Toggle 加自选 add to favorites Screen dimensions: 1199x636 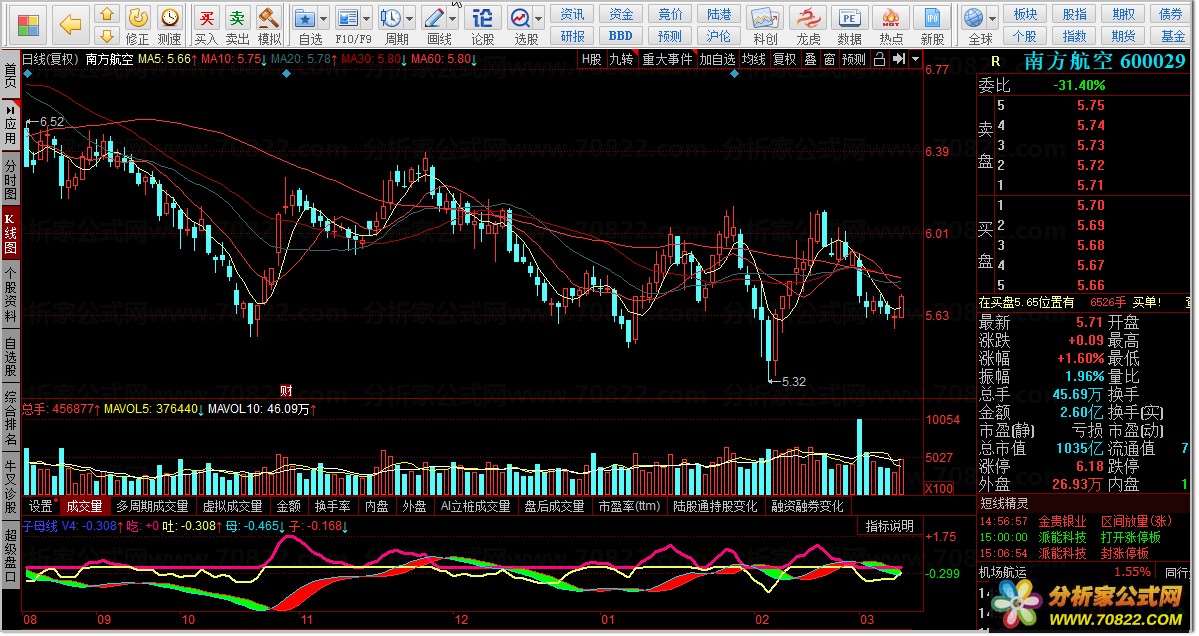[717, 59]
